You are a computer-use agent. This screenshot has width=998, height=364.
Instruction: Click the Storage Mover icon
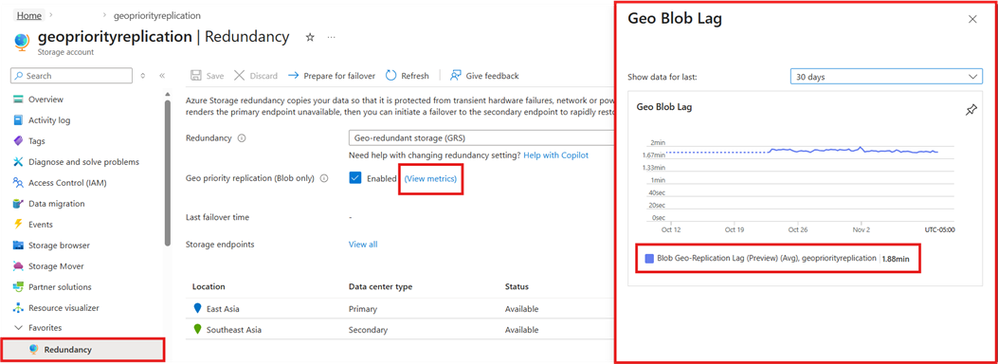point(18,266)
